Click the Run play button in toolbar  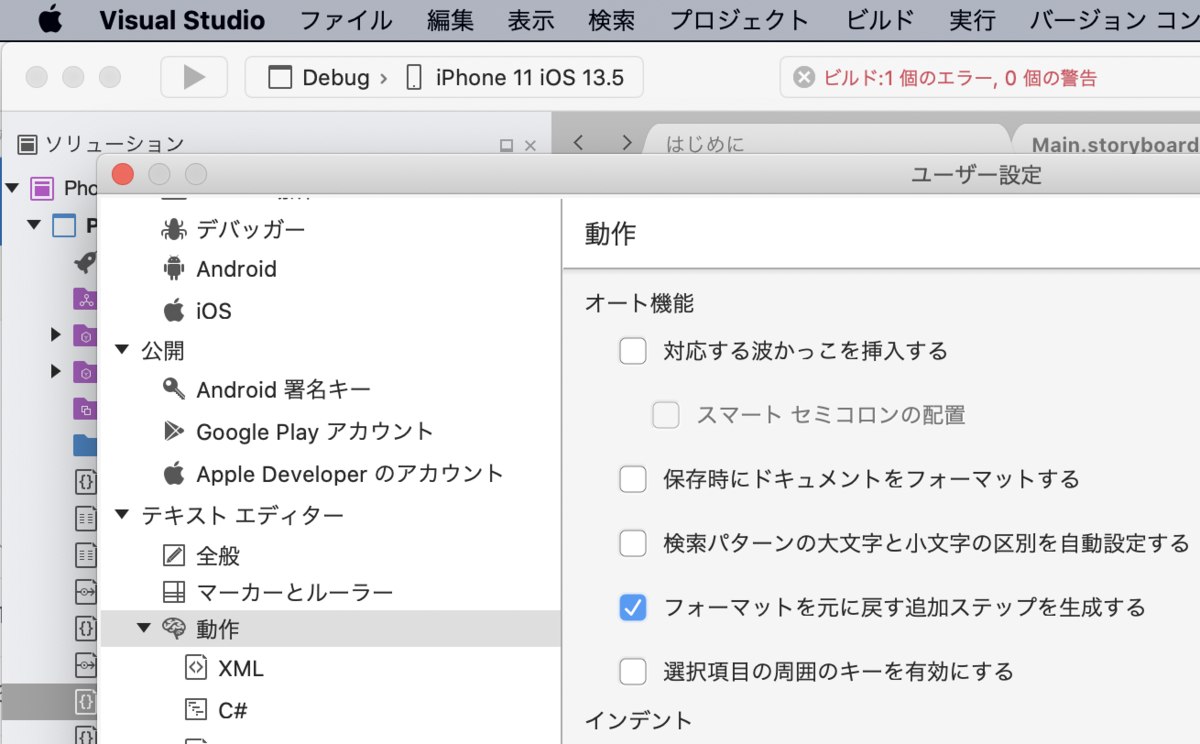194,77
